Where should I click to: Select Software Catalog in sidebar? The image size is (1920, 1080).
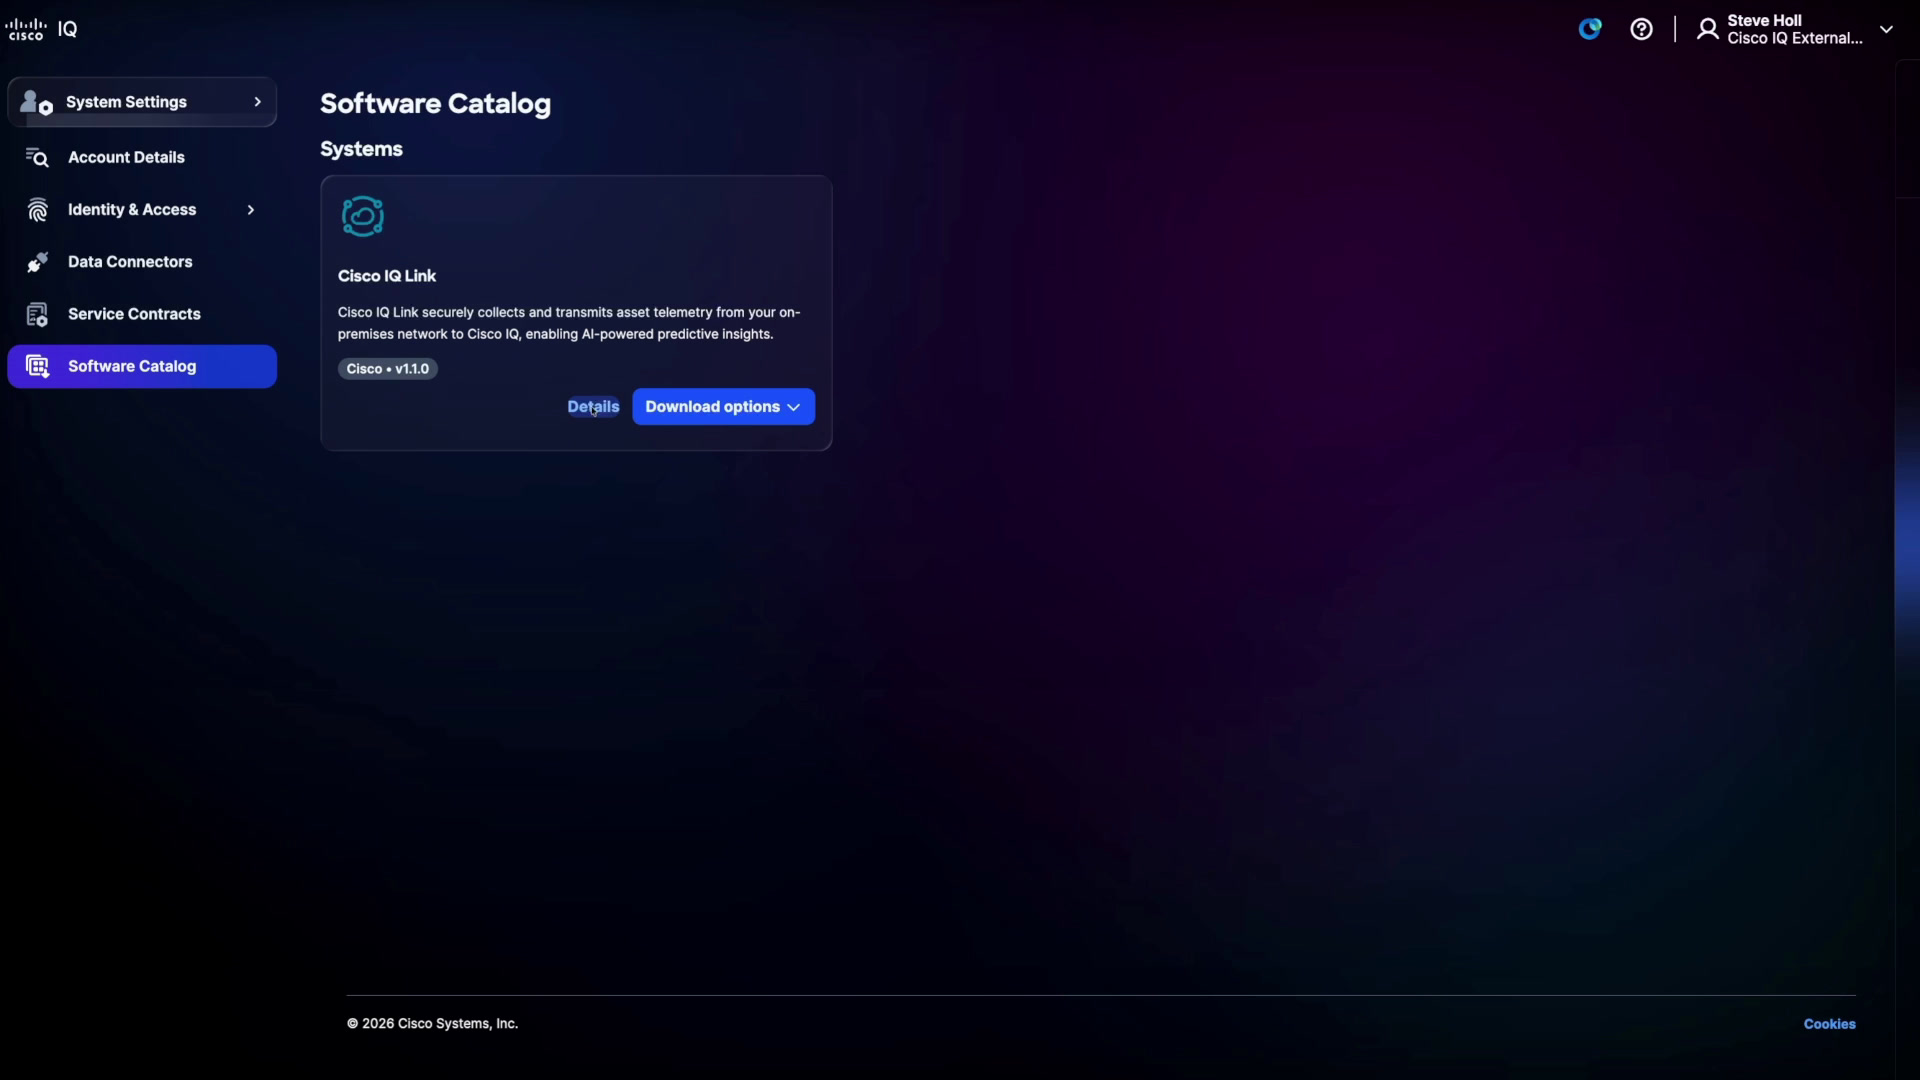point(142,366)
